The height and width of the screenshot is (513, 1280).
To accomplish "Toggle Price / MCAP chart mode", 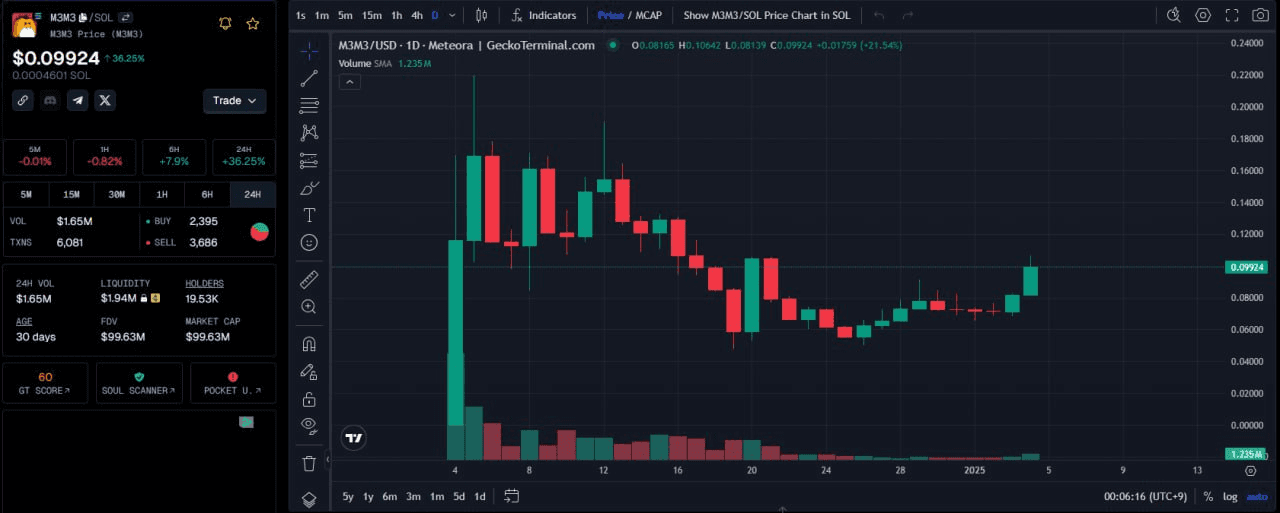I will (x=628, y=15).
